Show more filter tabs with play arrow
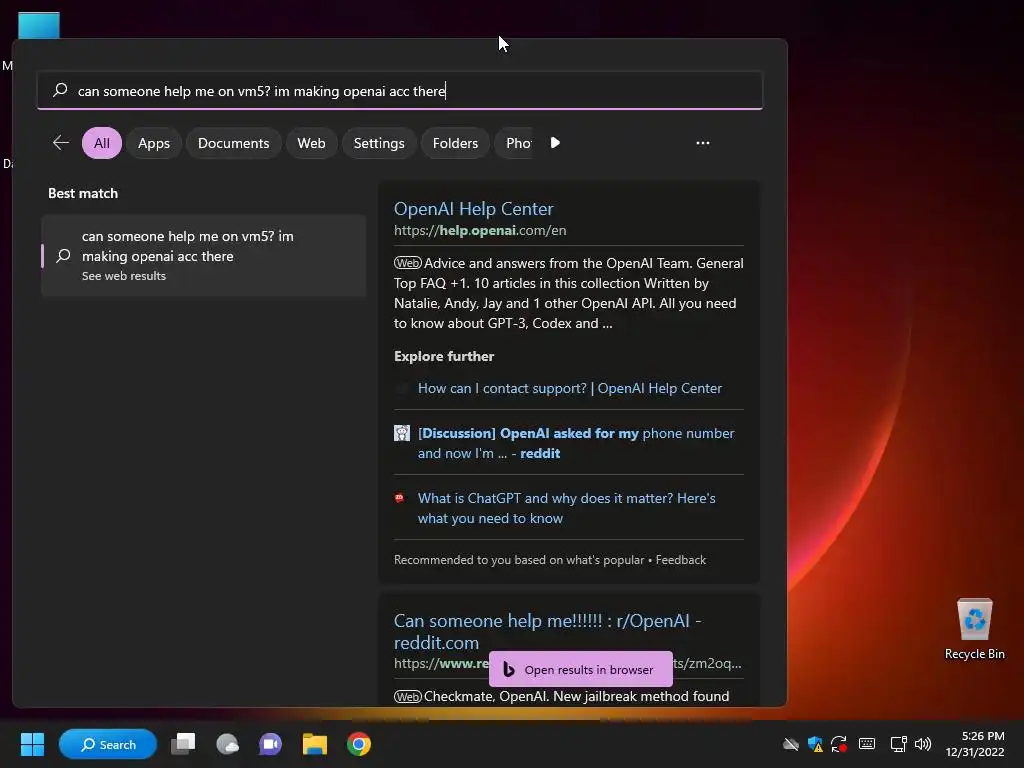 (555, 143)
